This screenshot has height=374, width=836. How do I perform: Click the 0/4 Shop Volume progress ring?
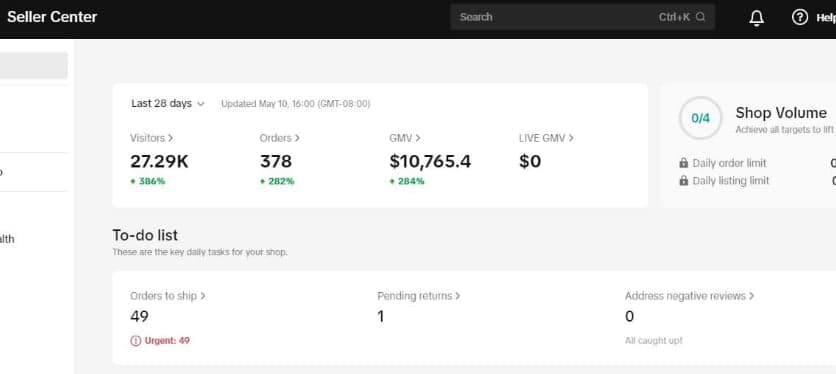click(x=700, y=118)
